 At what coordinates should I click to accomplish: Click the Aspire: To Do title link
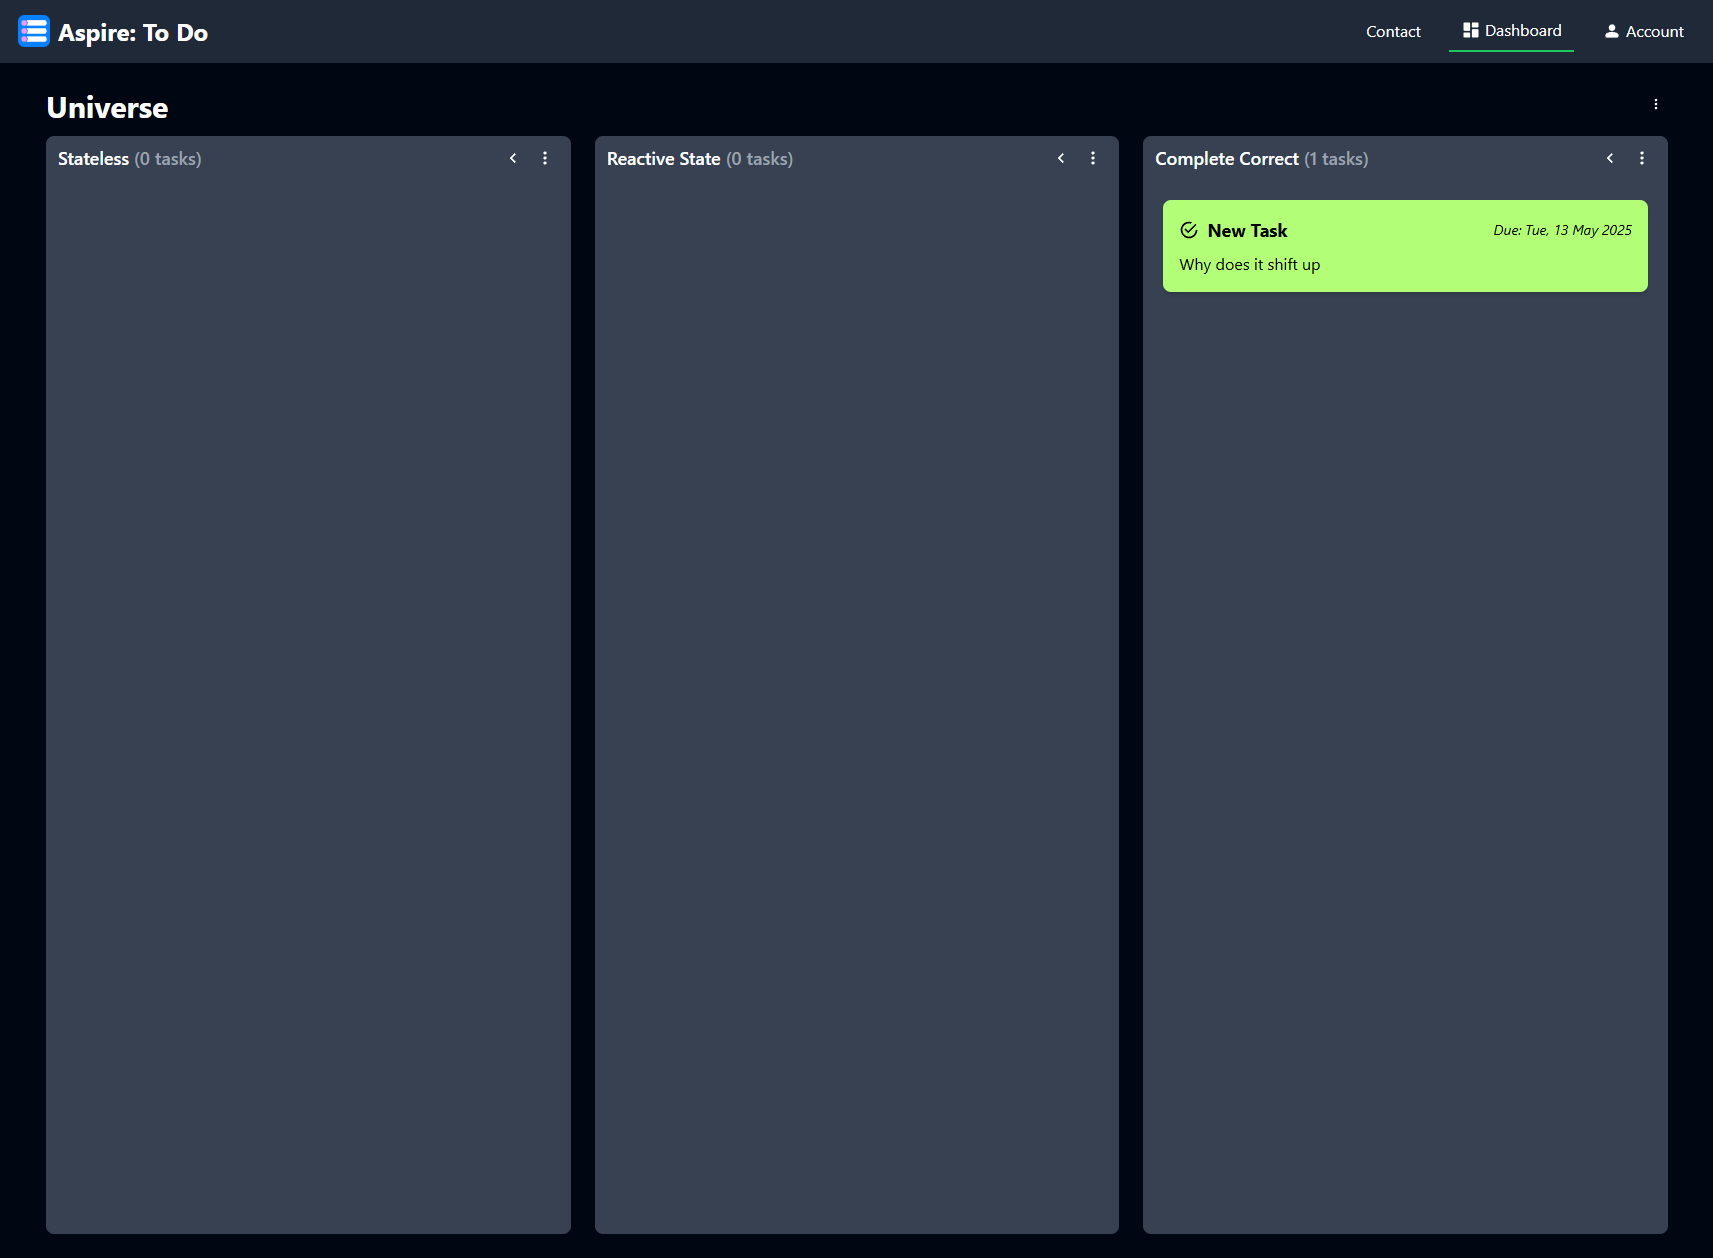(x=133, y=31)
